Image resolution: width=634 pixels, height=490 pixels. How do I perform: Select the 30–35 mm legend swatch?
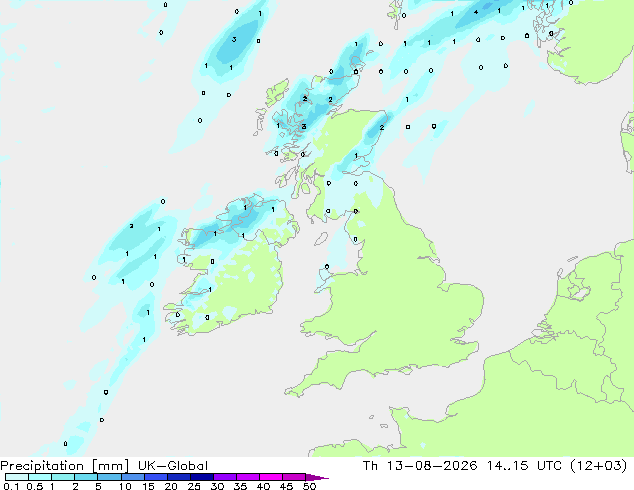pyautogui.click(x=224, y=477)
